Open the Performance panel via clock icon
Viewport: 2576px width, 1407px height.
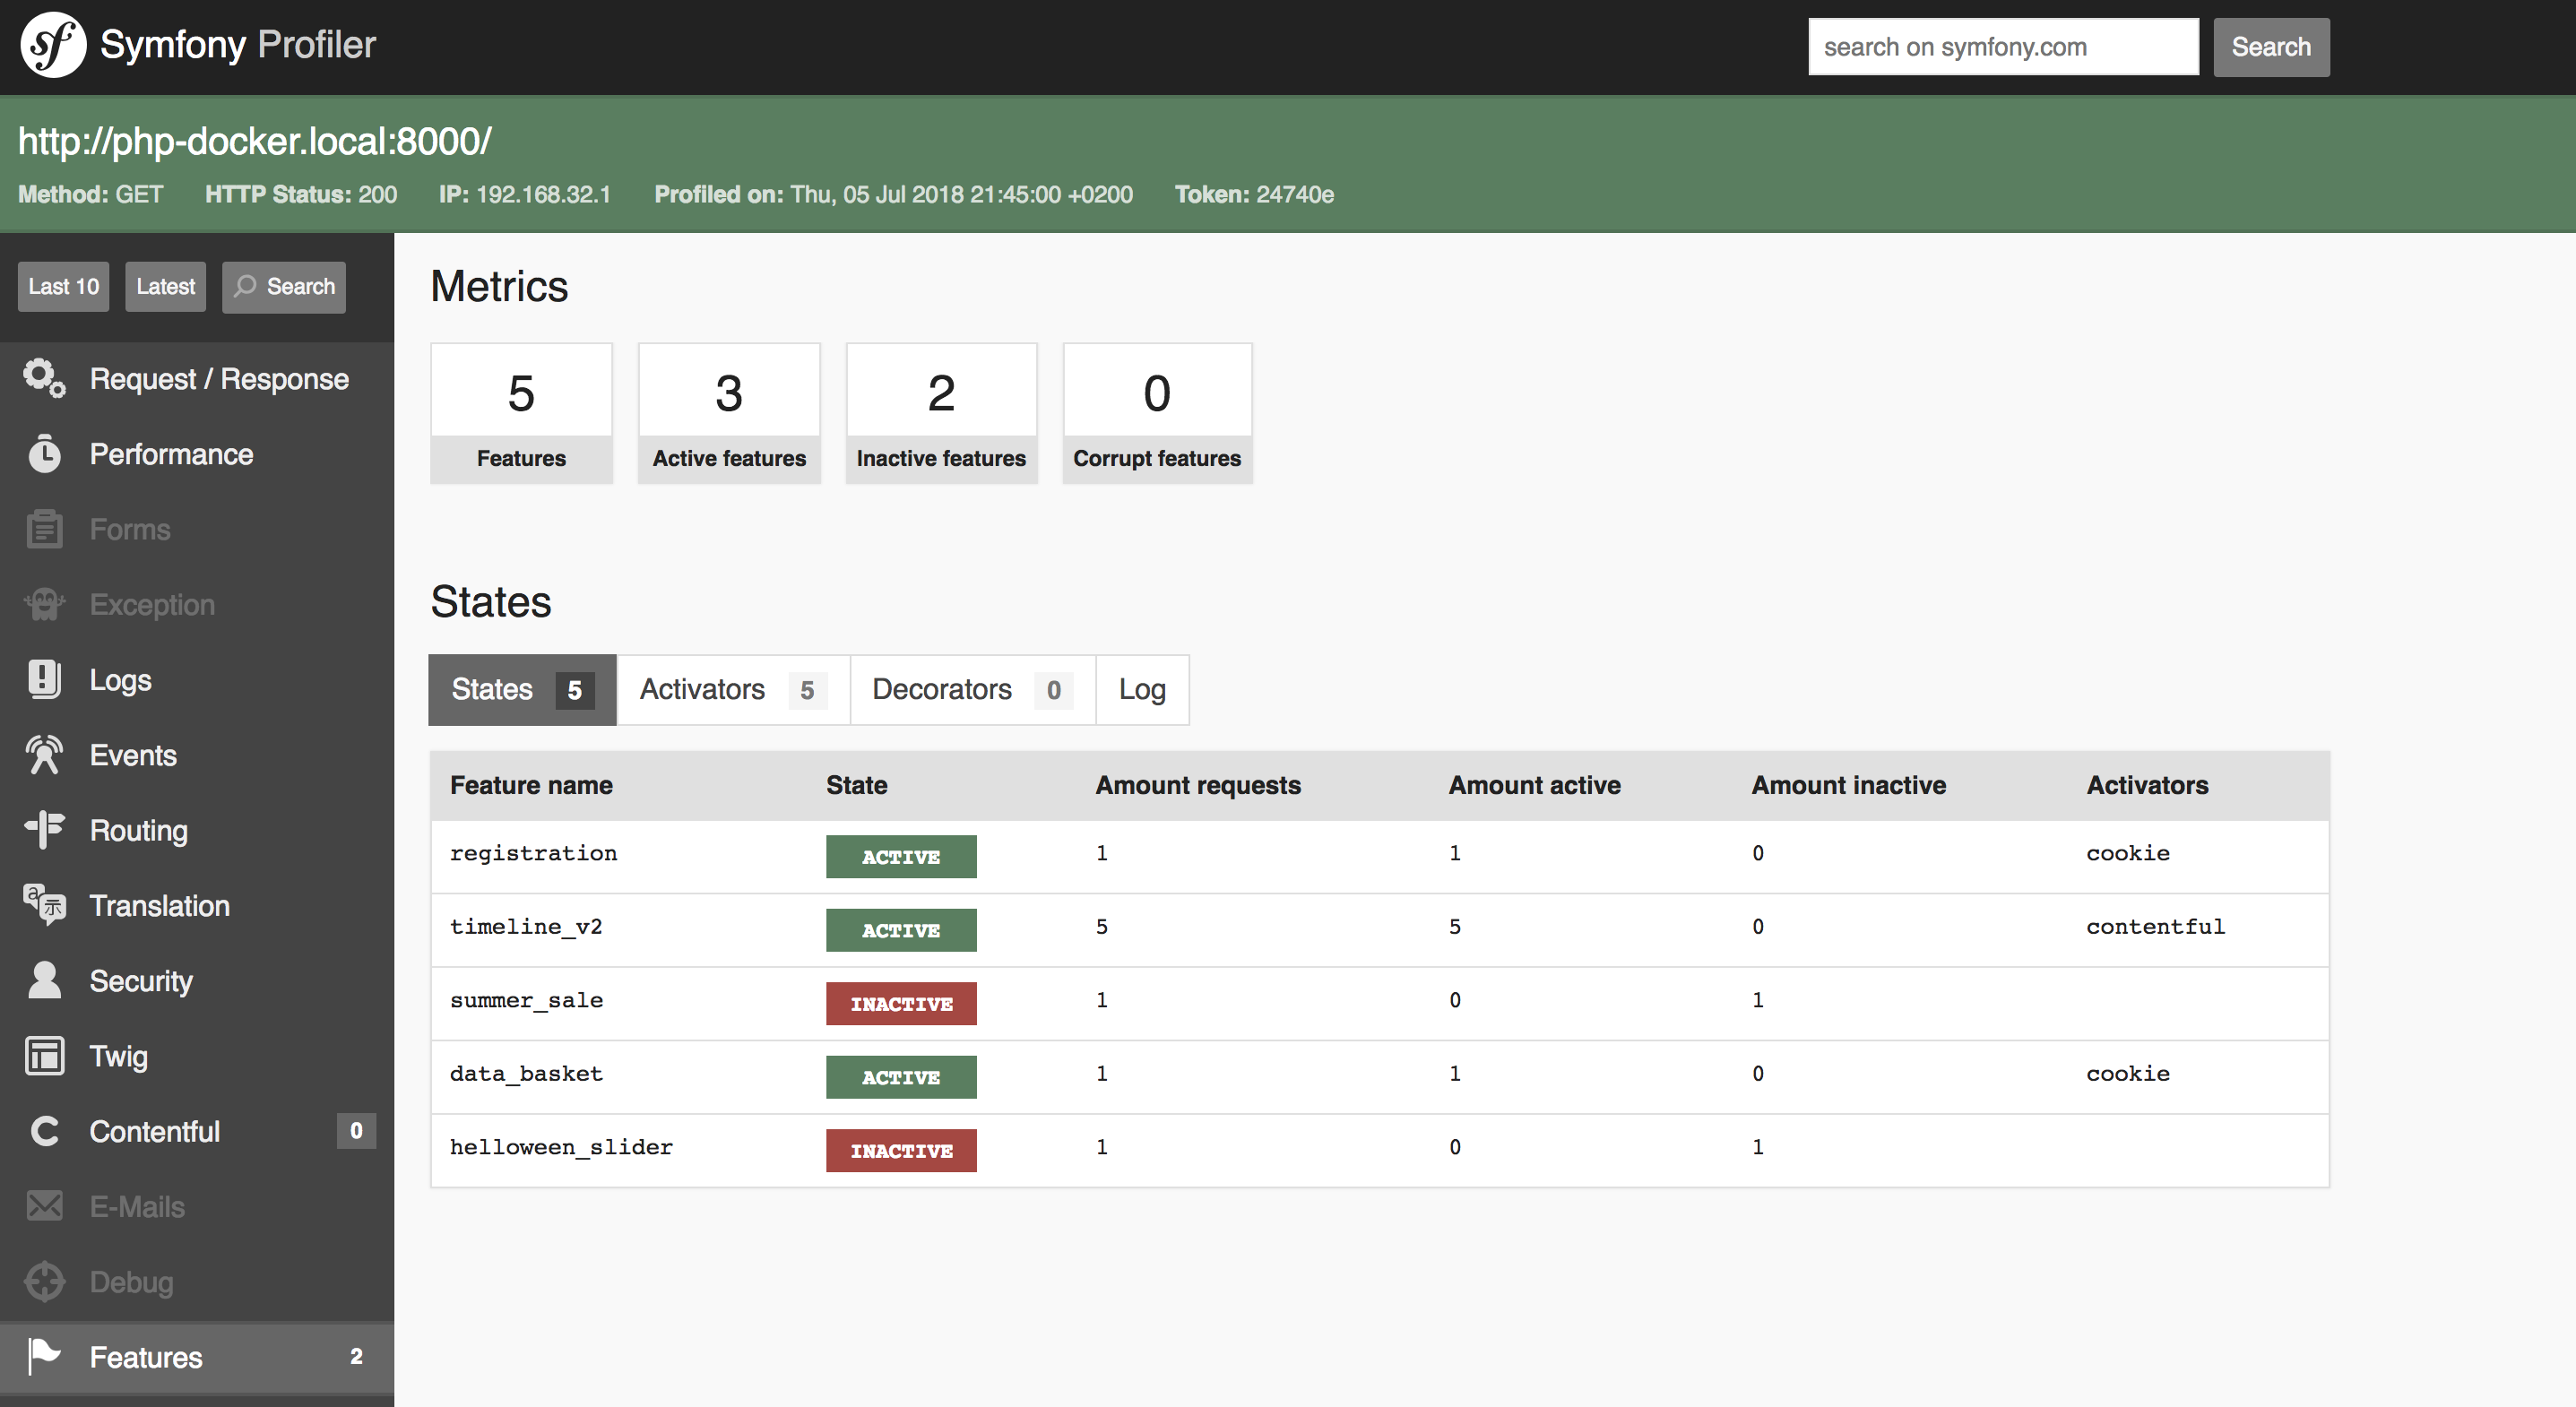pyautogui.click(x=44, y=454)
